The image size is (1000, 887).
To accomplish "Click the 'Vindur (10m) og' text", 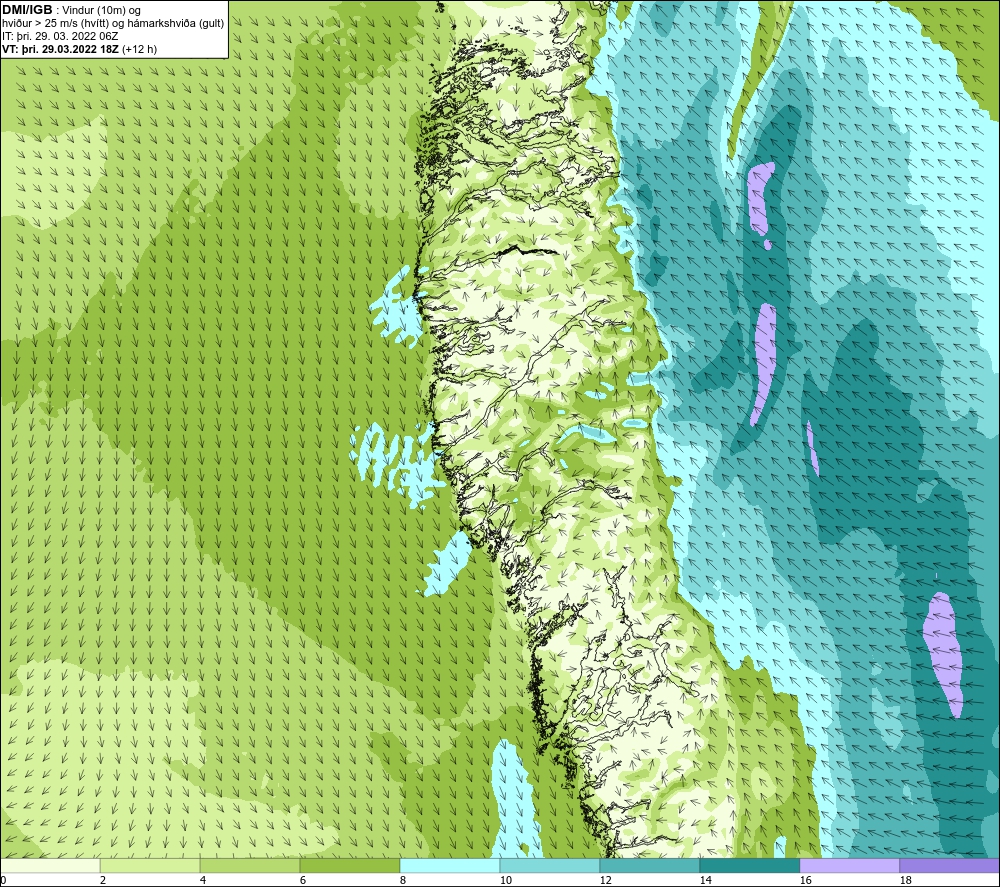I will click(x=101, y=11).
